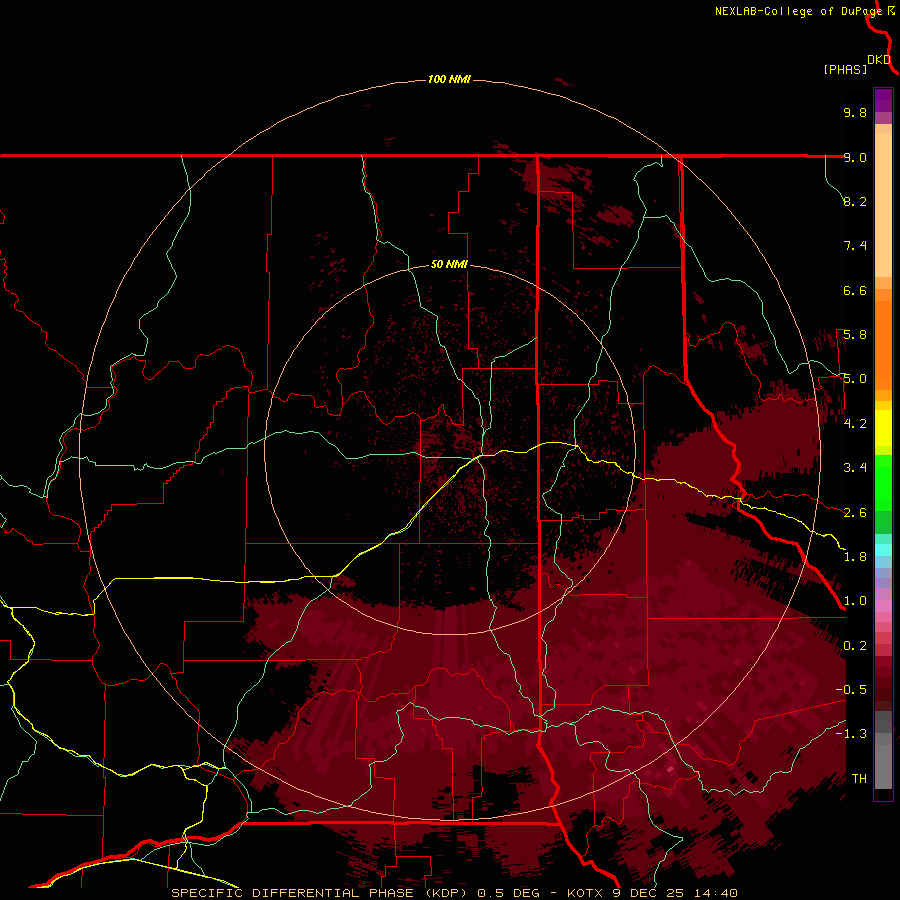Click the -0.5 legend value
This screenshot has width=900, height=900.
[x=851, y=690]
